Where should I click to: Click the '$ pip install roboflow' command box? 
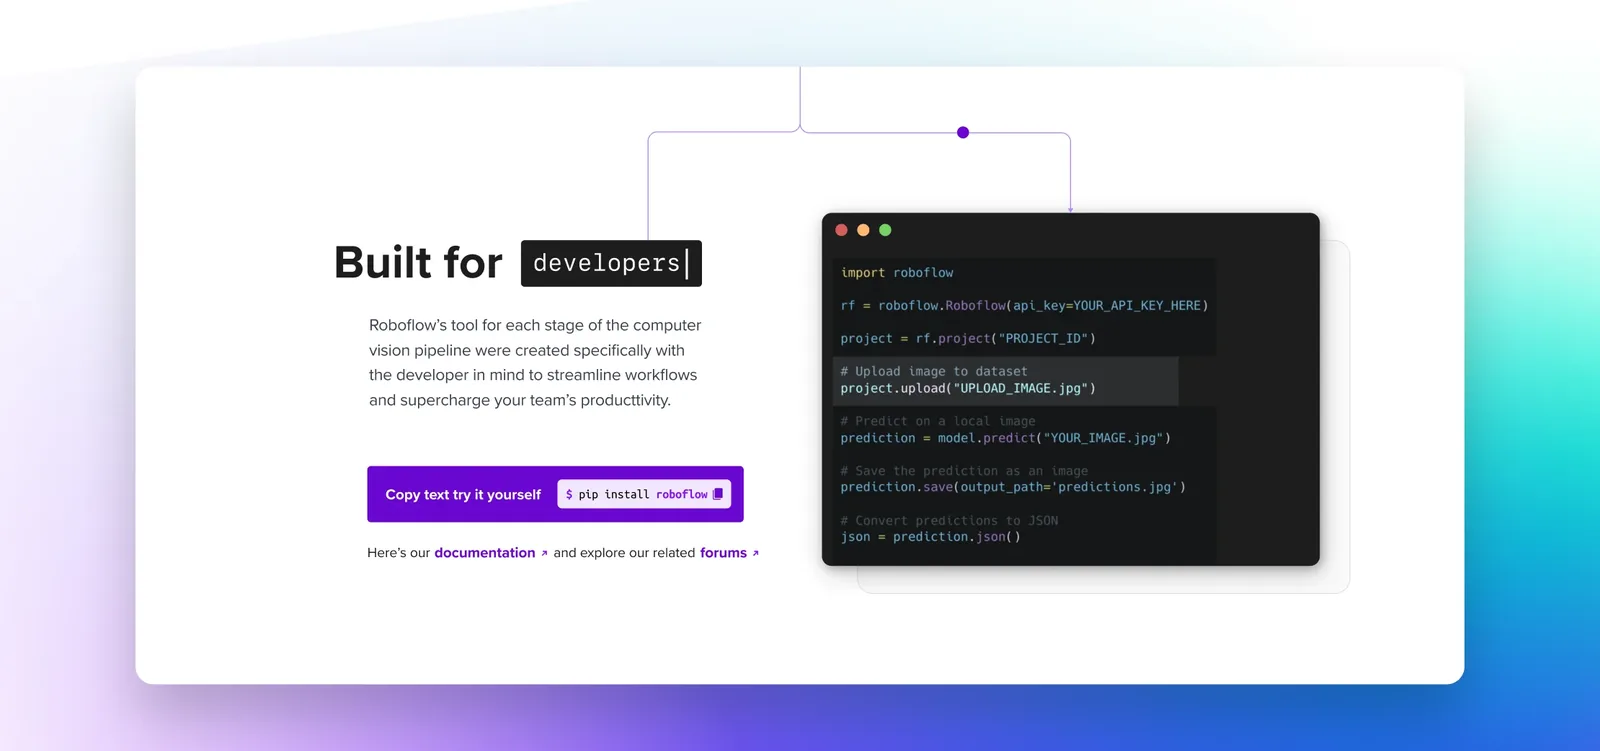644,494
